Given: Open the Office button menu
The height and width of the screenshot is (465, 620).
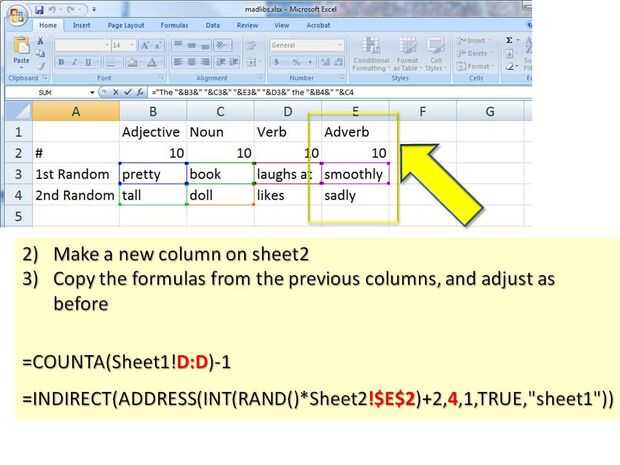Looking at the screenshot, I should [x=17, y=16].
